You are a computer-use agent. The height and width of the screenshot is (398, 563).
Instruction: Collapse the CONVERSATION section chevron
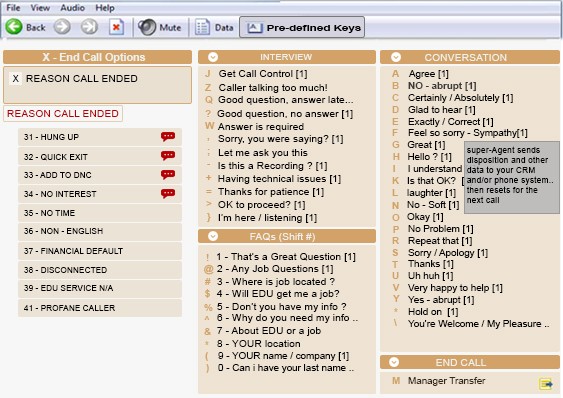coord(396,57)
